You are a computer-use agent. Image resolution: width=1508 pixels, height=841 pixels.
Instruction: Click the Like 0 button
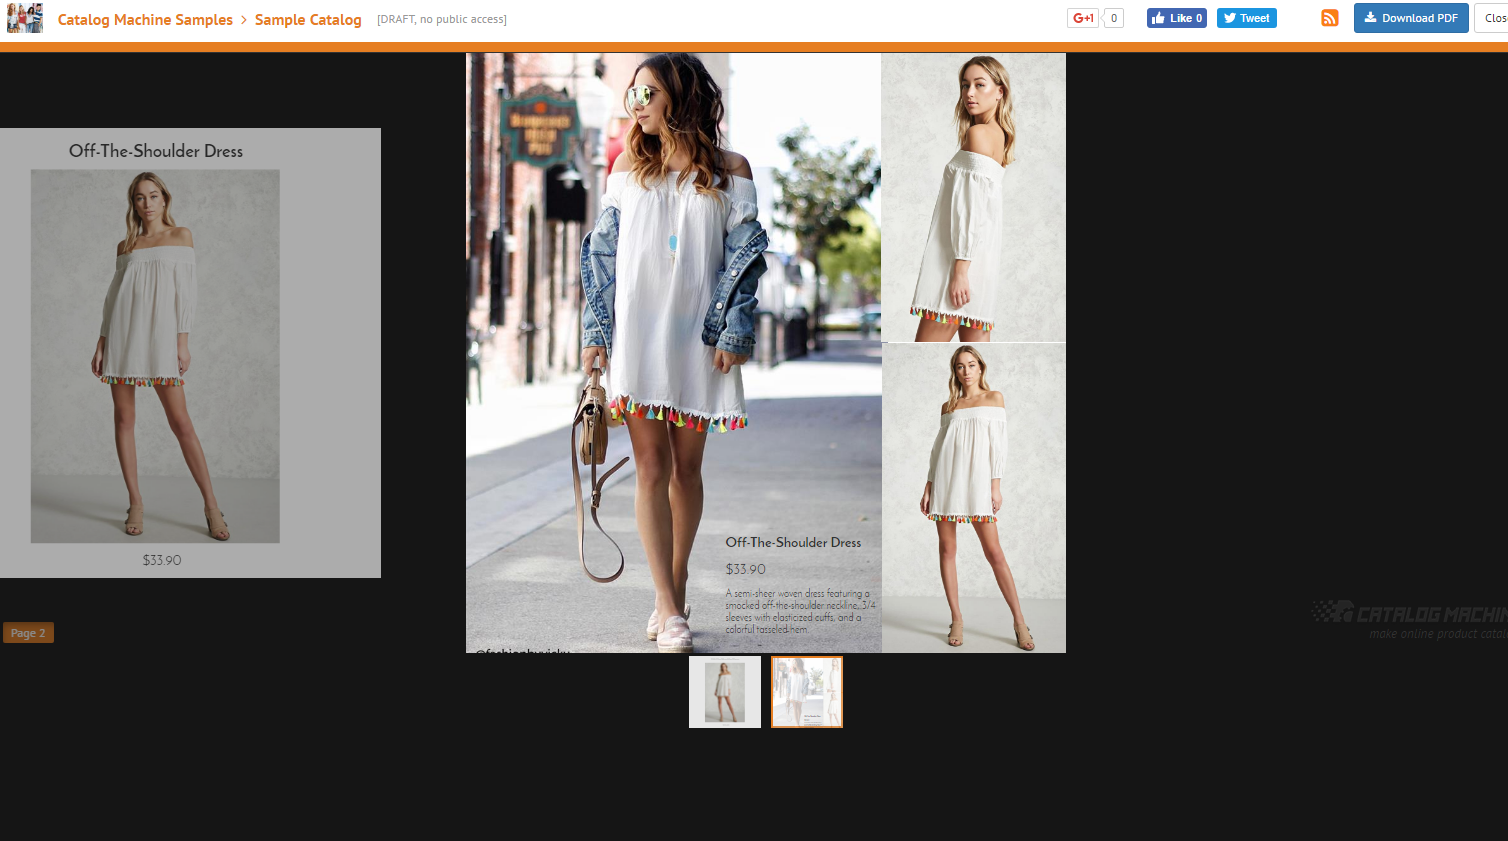click(x=1176, y=17)
